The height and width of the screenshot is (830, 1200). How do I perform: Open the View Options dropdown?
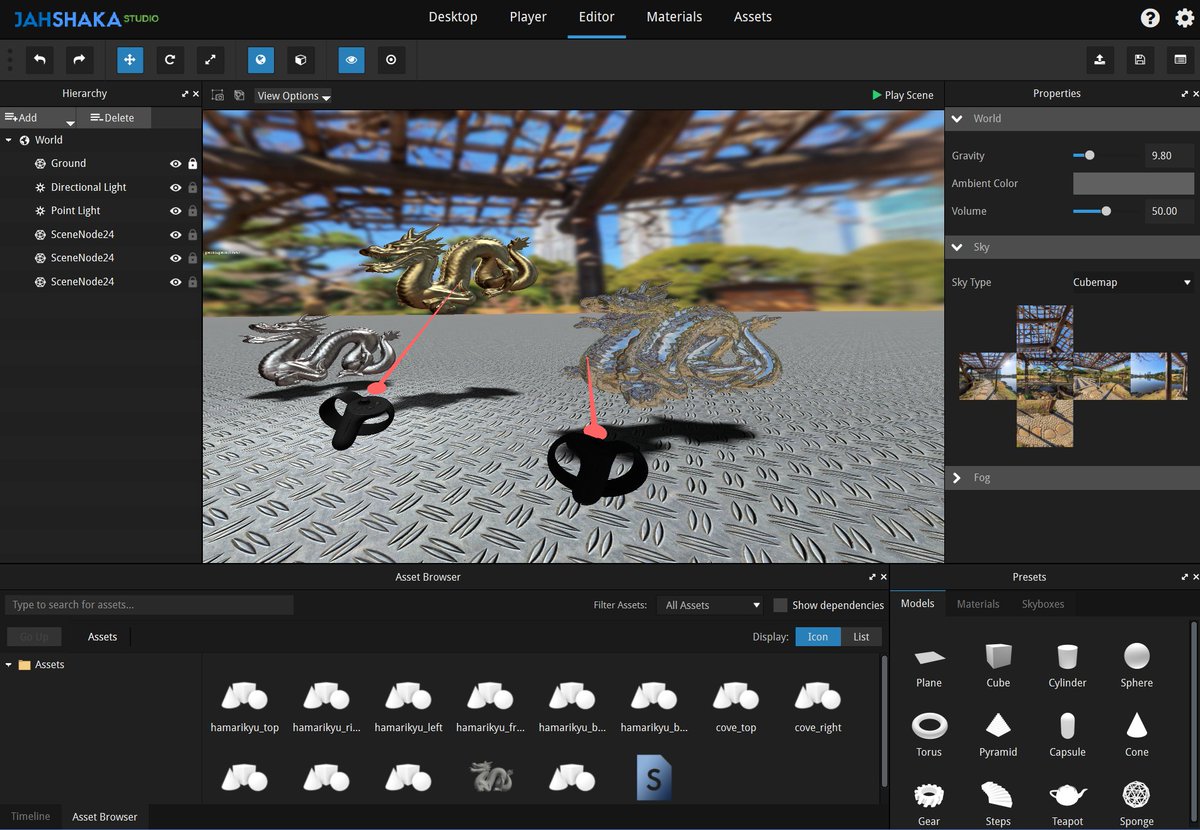click(x=292, y=95)
